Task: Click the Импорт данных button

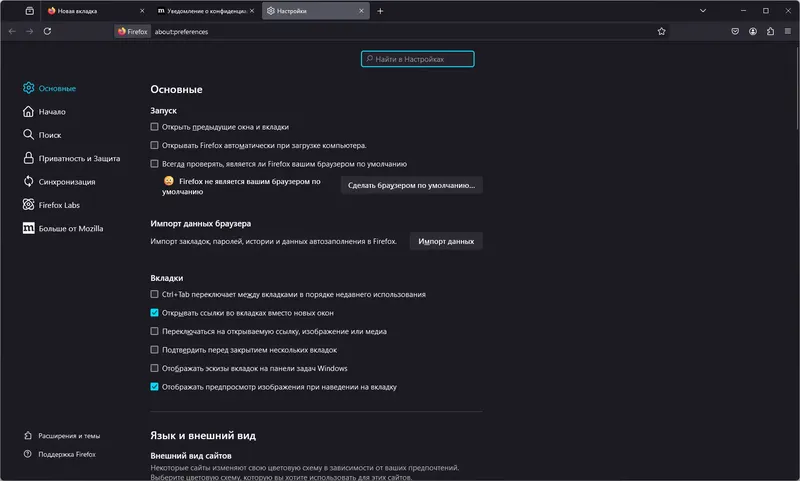Action: point(446,241)
